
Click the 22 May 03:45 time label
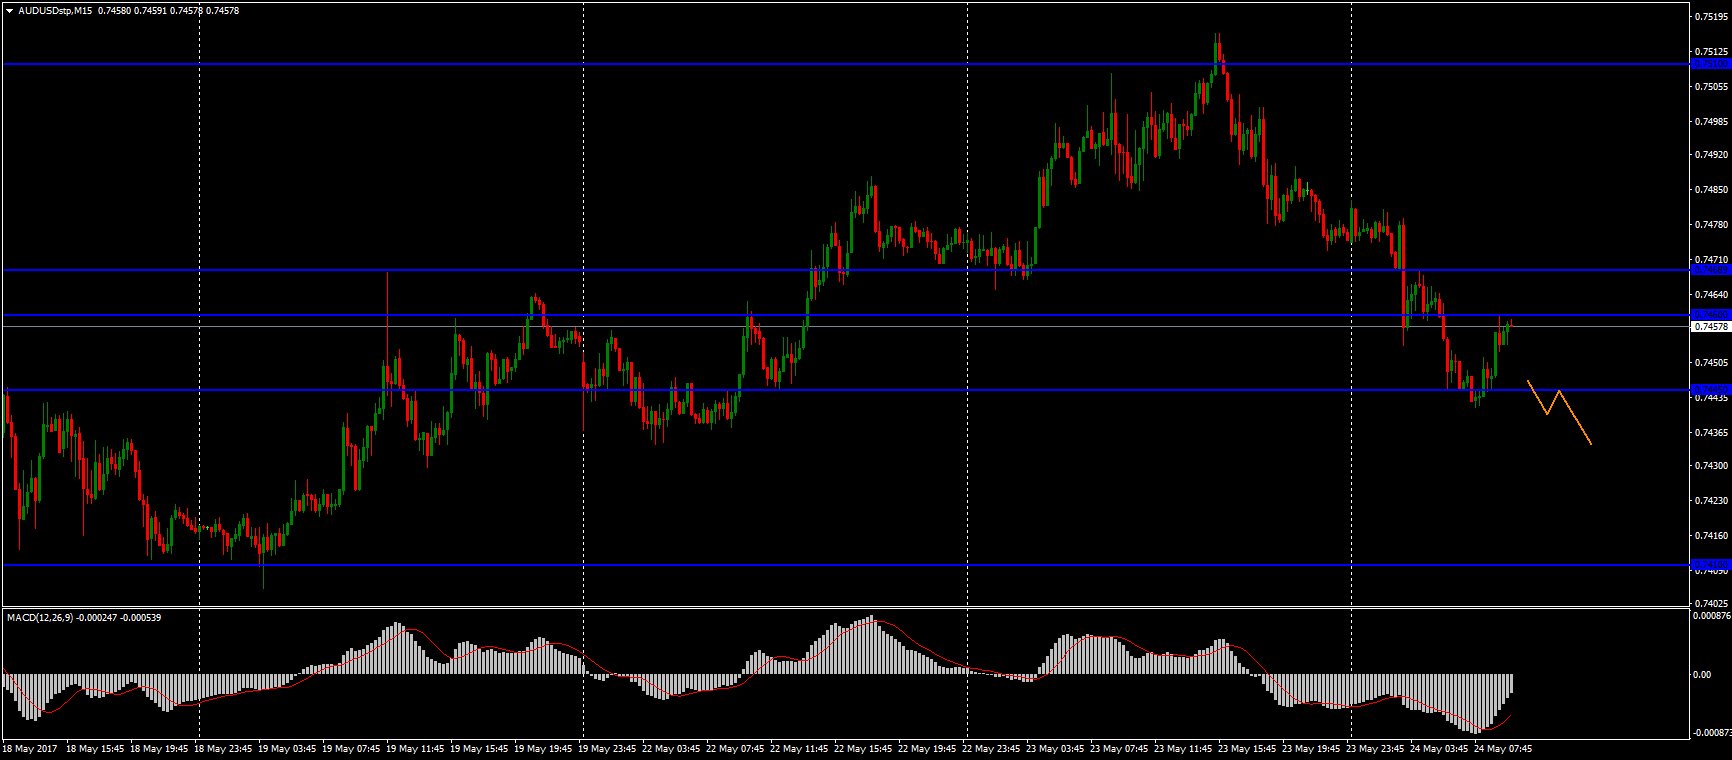click(x=672, y=748)
